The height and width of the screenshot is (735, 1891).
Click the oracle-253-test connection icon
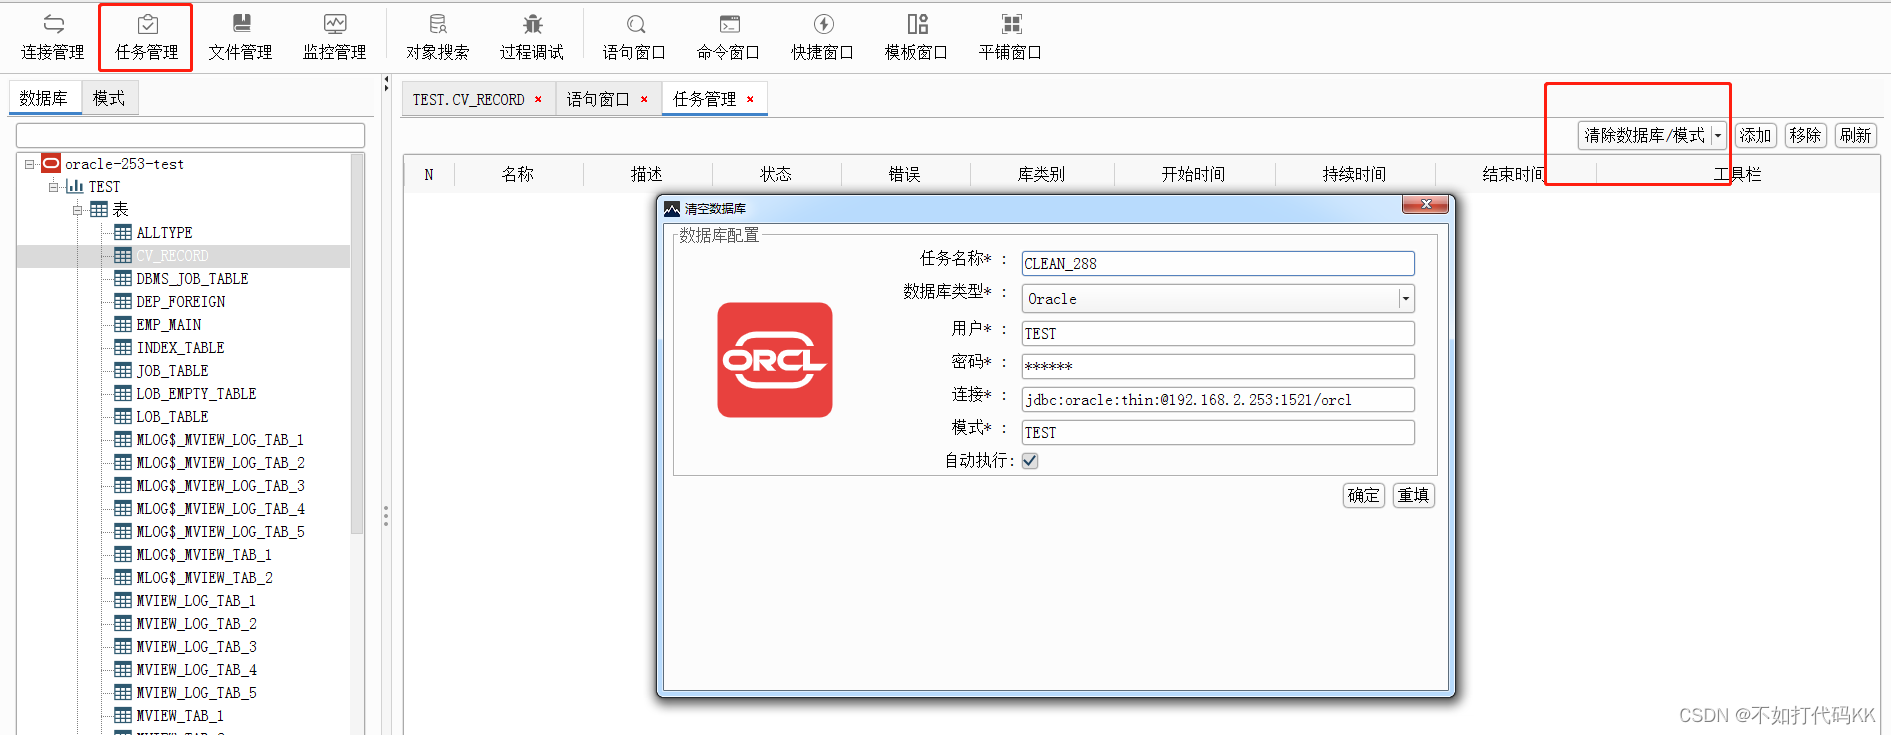tap(51, 163)
